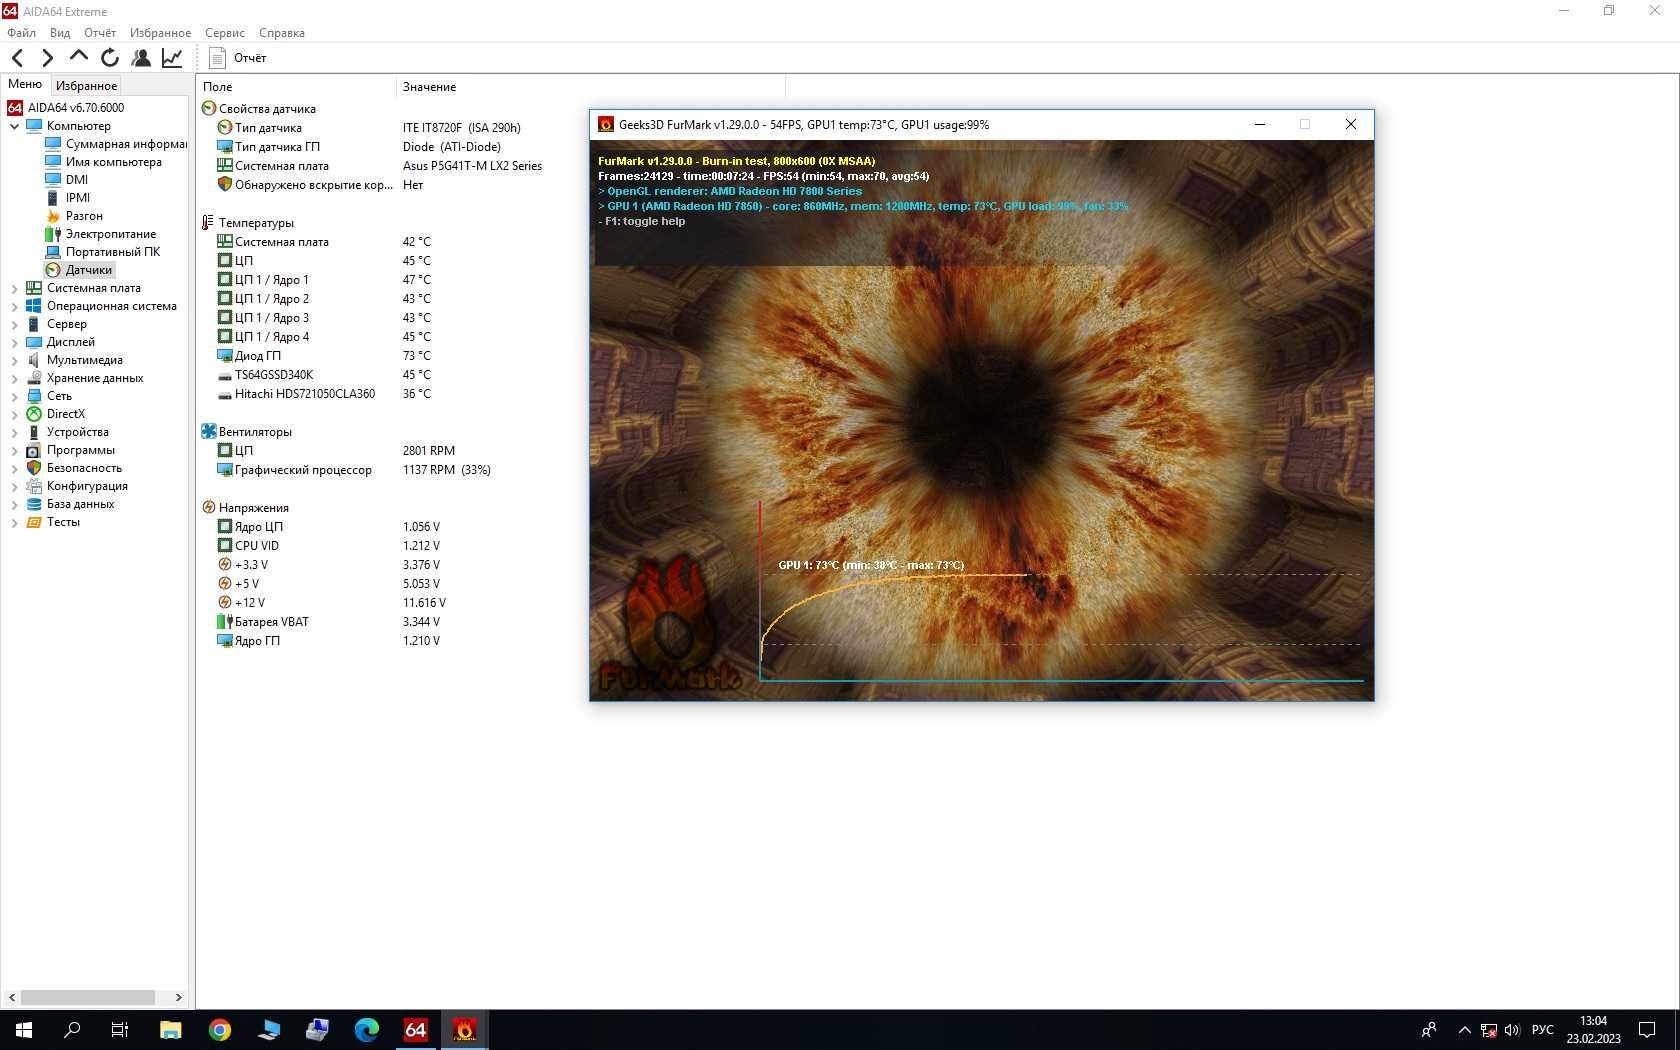Open the user/favorites manager toolbar icon

pyautogui.click(x=141, y=58)
